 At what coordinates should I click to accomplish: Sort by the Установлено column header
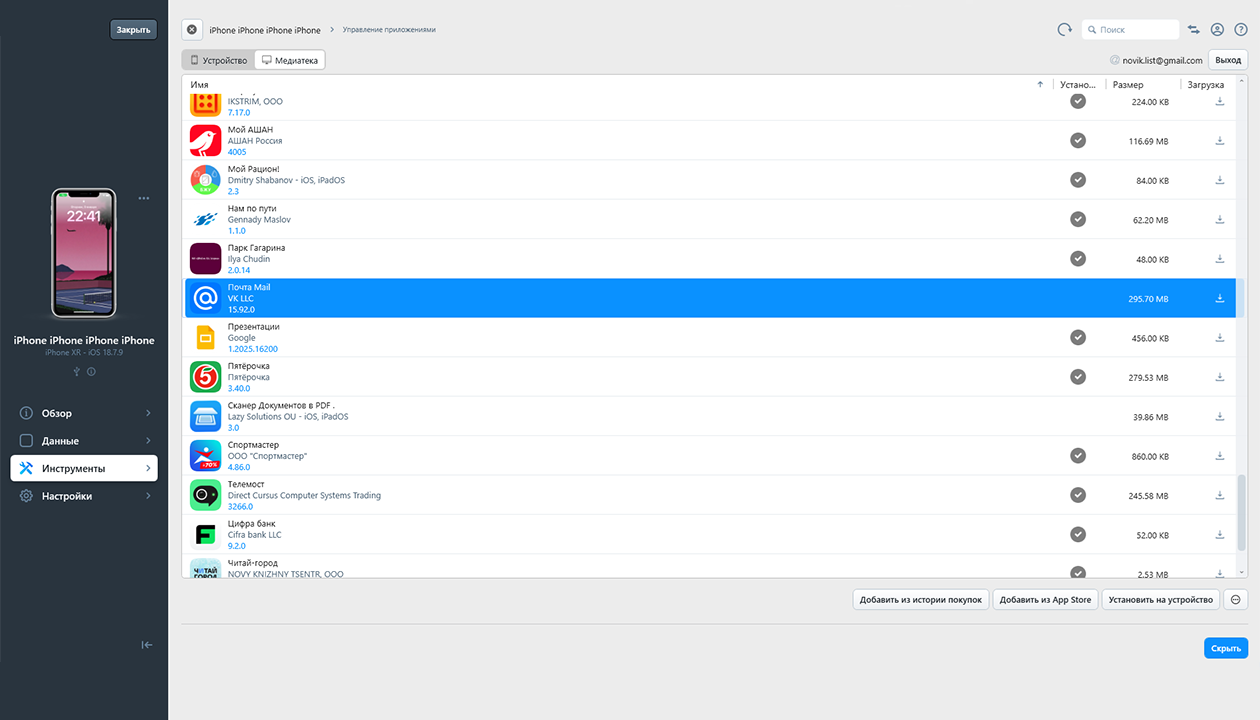(x=1078, y=85)
